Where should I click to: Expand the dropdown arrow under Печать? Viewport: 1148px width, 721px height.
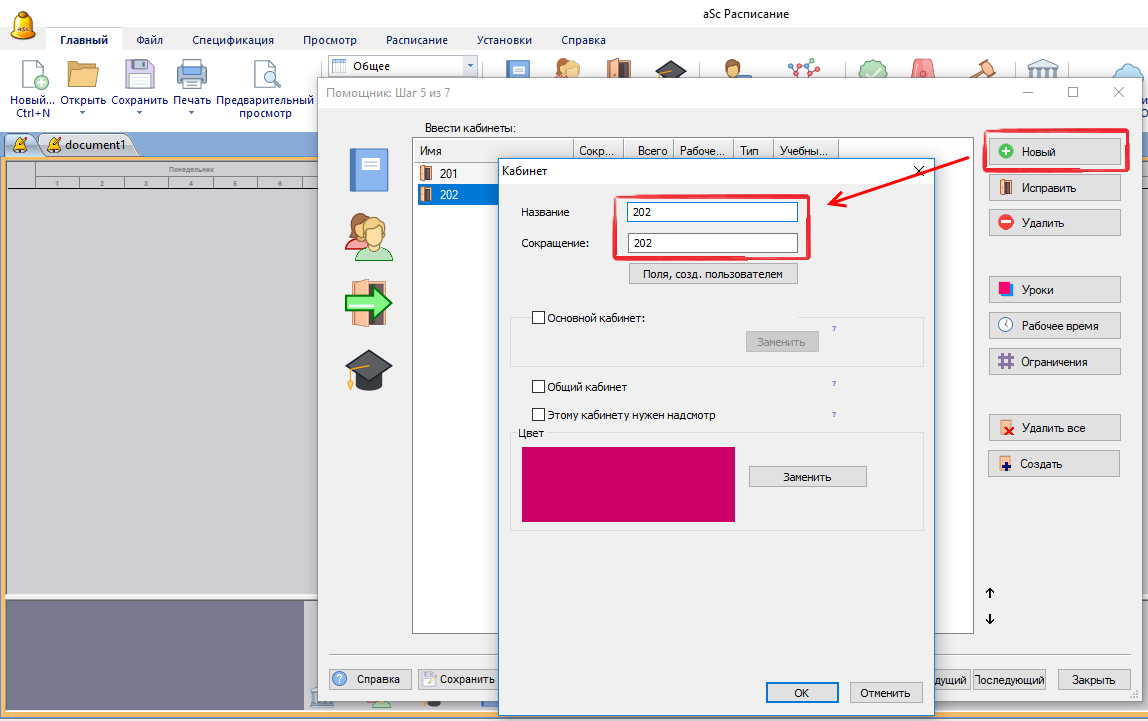191,113
